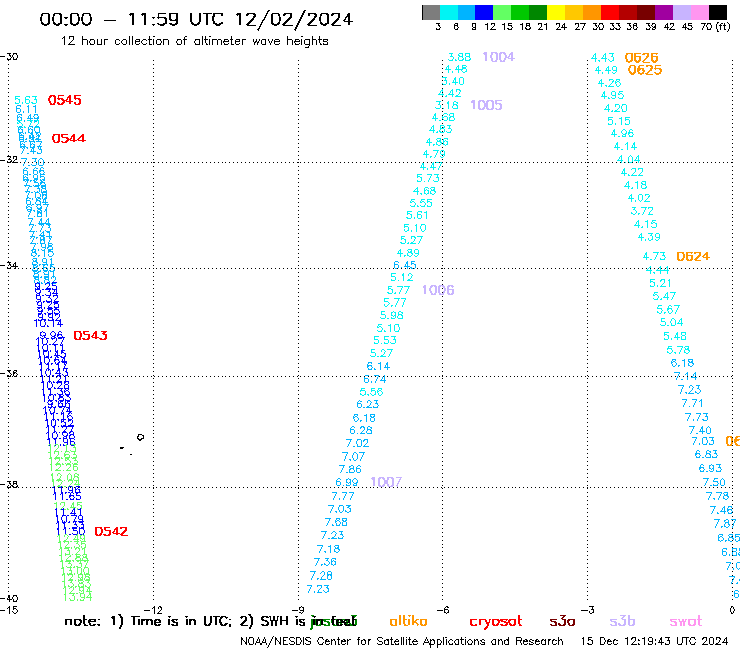Viewport: 740px width, 650px height.
Task: Click the wave height value 3.18
Action: coord(446,105)
